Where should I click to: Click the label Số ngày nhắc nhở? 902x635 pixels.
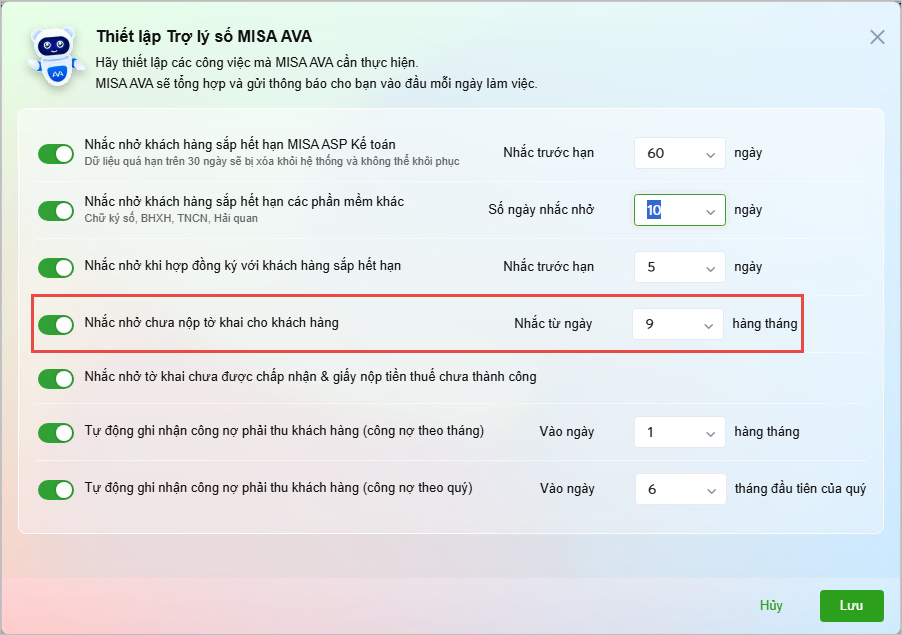541,209
